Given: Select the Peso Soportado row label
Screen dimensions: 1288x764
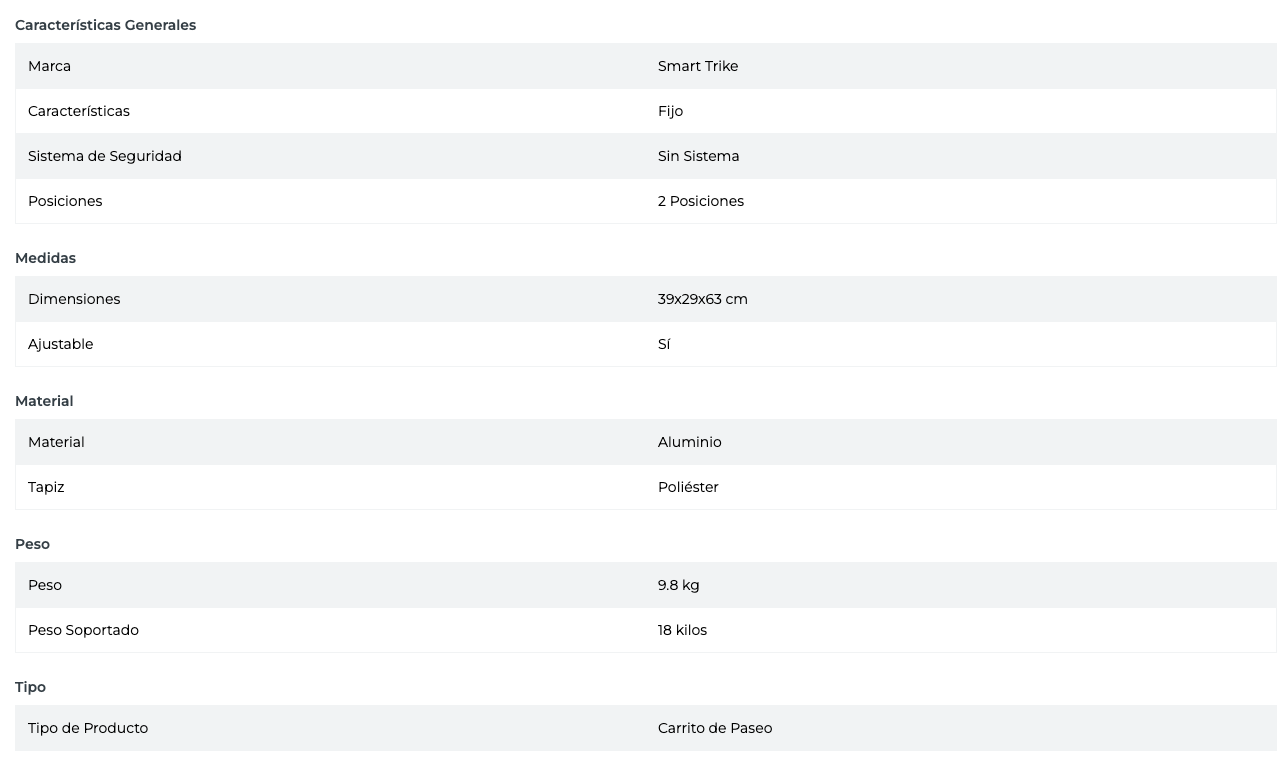Looking at the screenshot, I should [83, 630].
